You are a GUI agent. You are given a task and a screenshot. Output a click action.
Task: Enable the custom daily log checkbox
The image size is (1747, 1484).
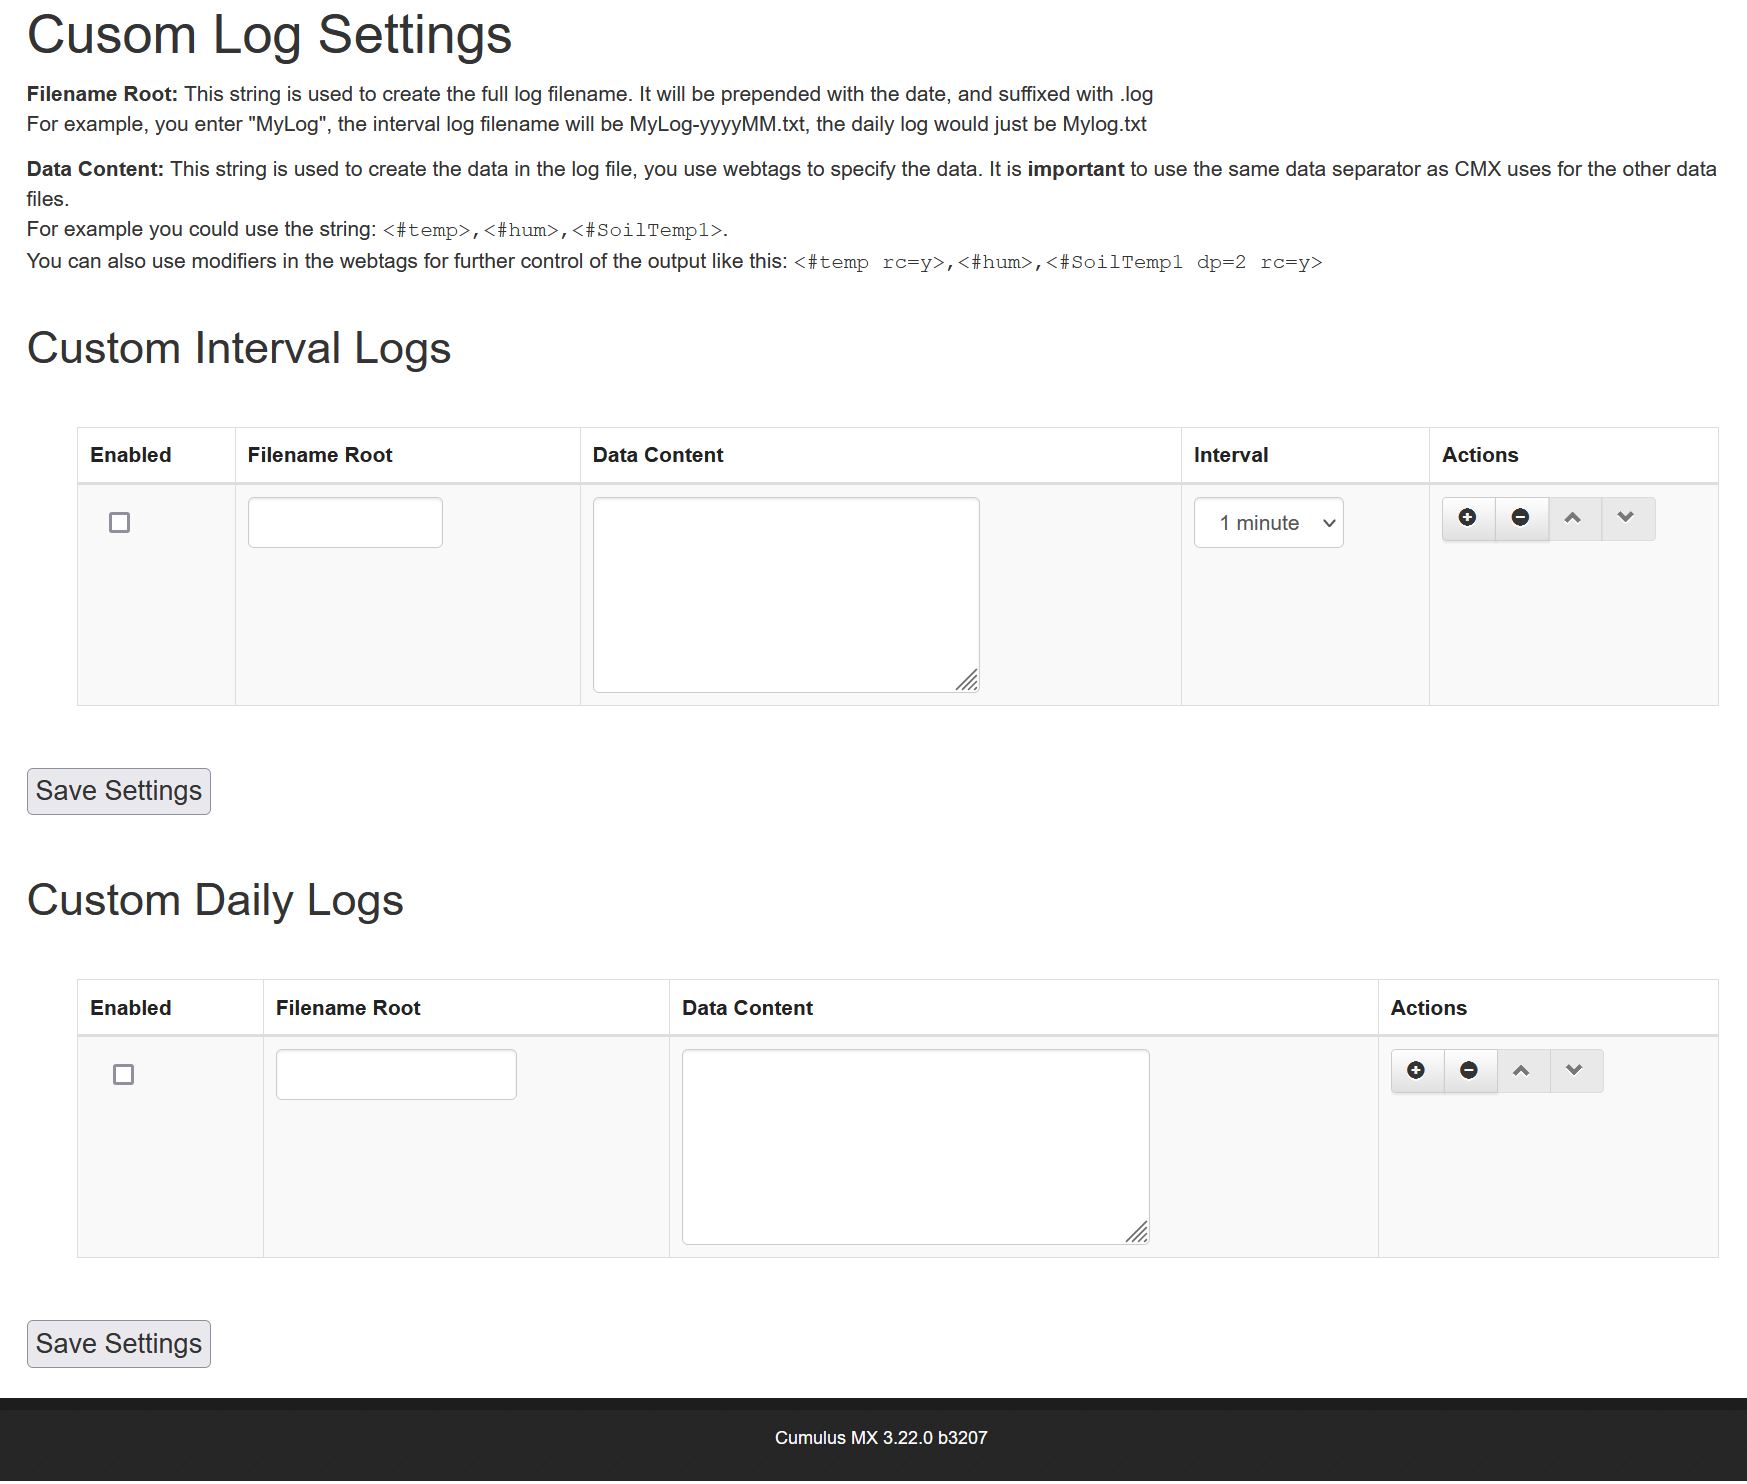tap(123, 1075)
